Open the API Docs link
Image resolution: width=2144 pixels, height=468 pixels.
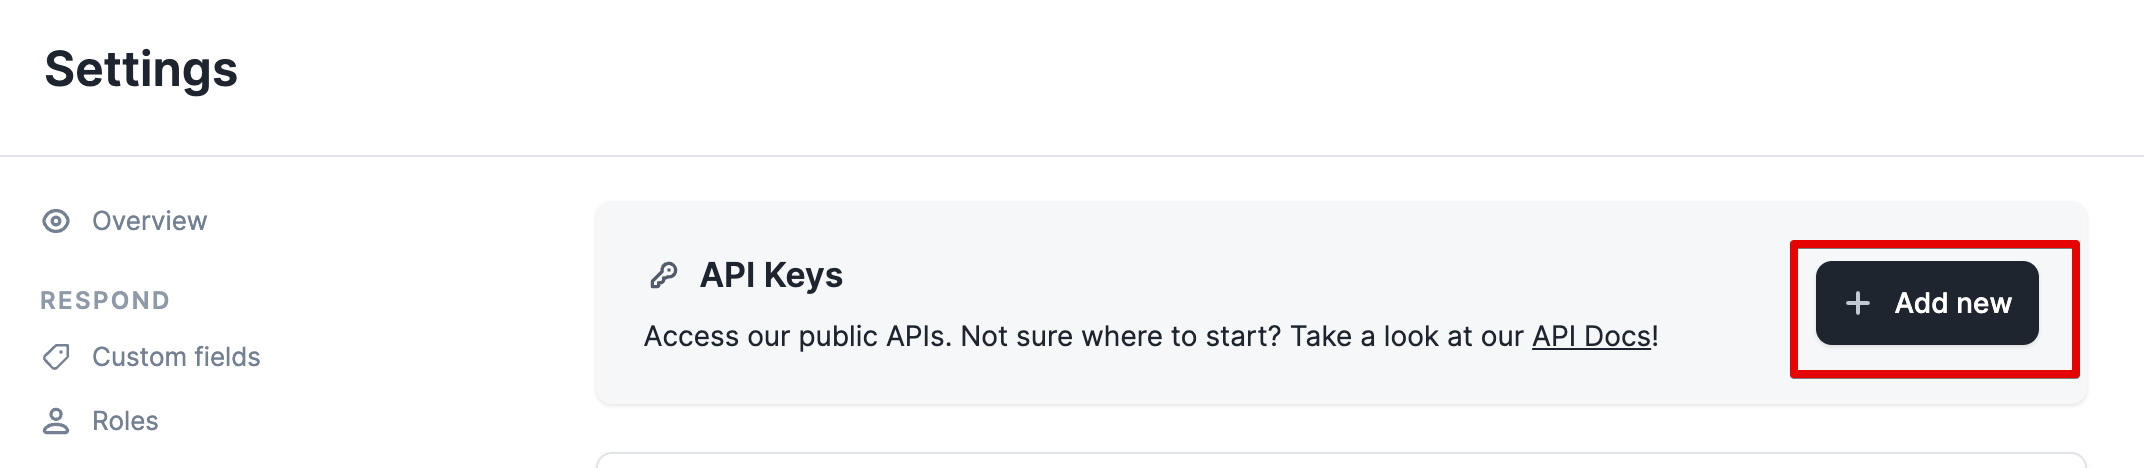coord(1591,336)
